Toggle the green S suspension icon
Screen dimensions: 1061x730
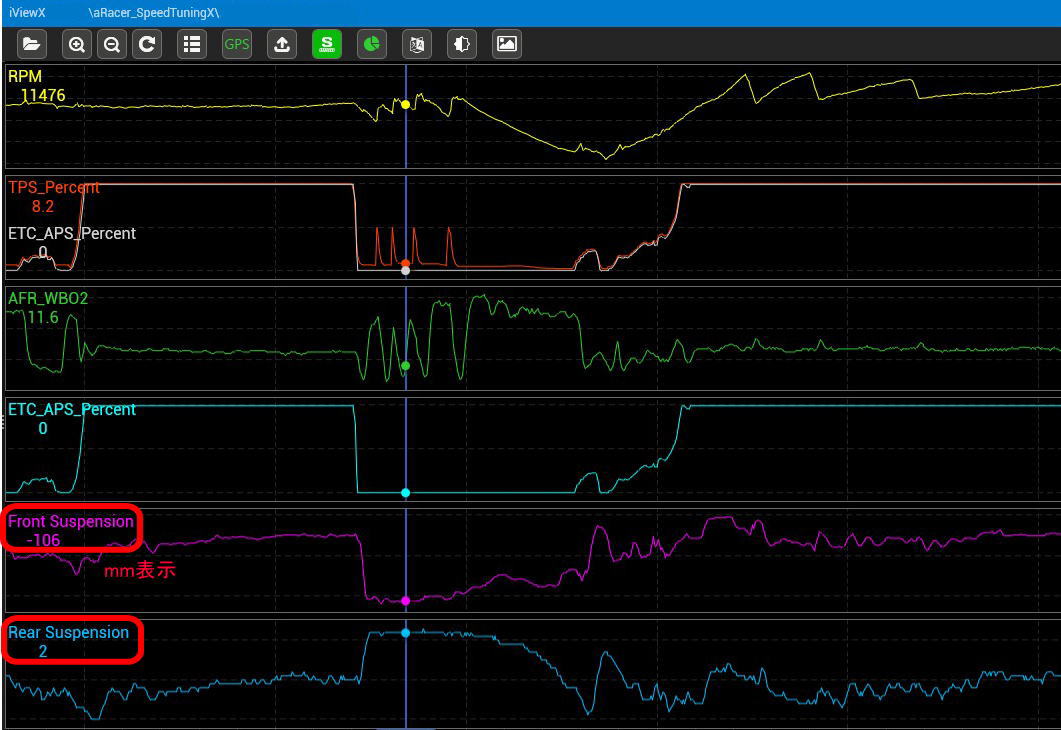tap(327, 45)
